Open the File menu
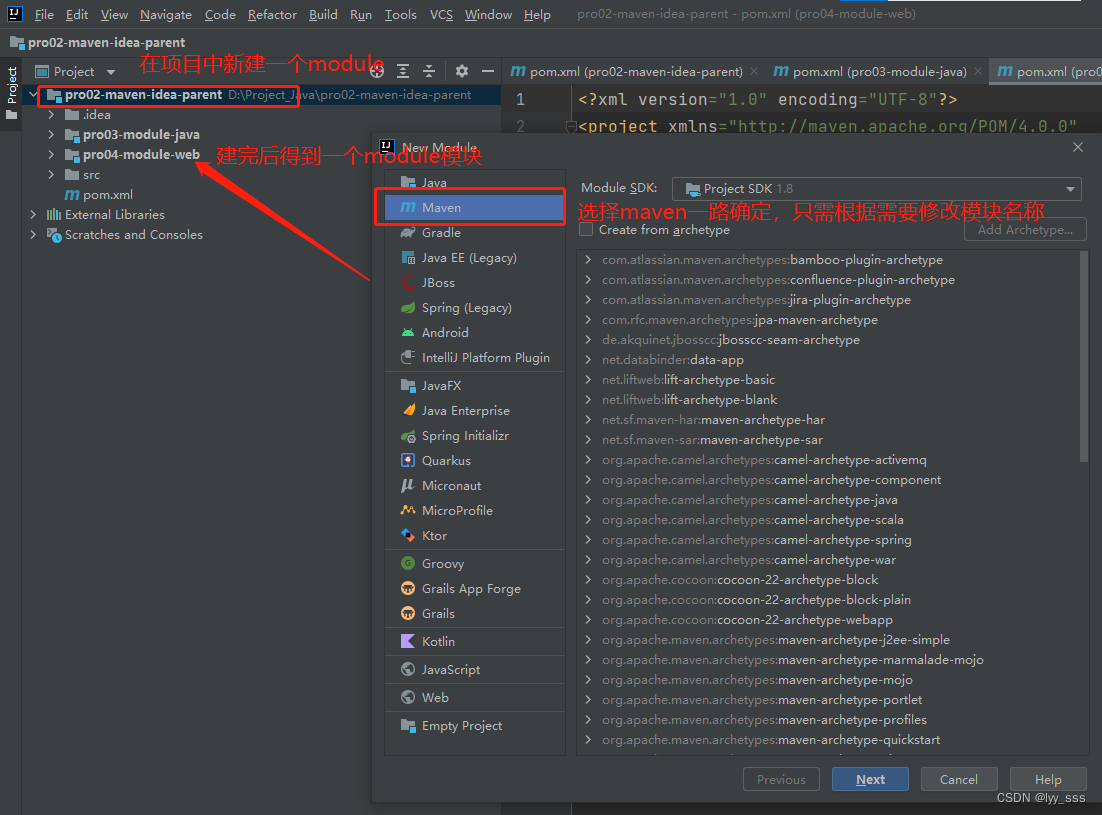 coord(44,14)
